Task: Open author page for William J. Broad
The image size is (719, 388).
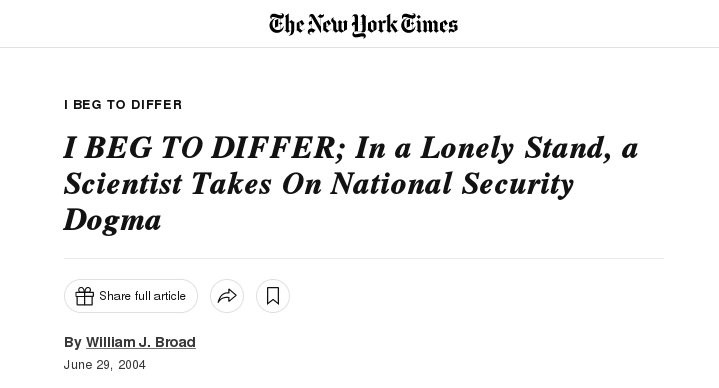Action: click(x=141, y=342)
